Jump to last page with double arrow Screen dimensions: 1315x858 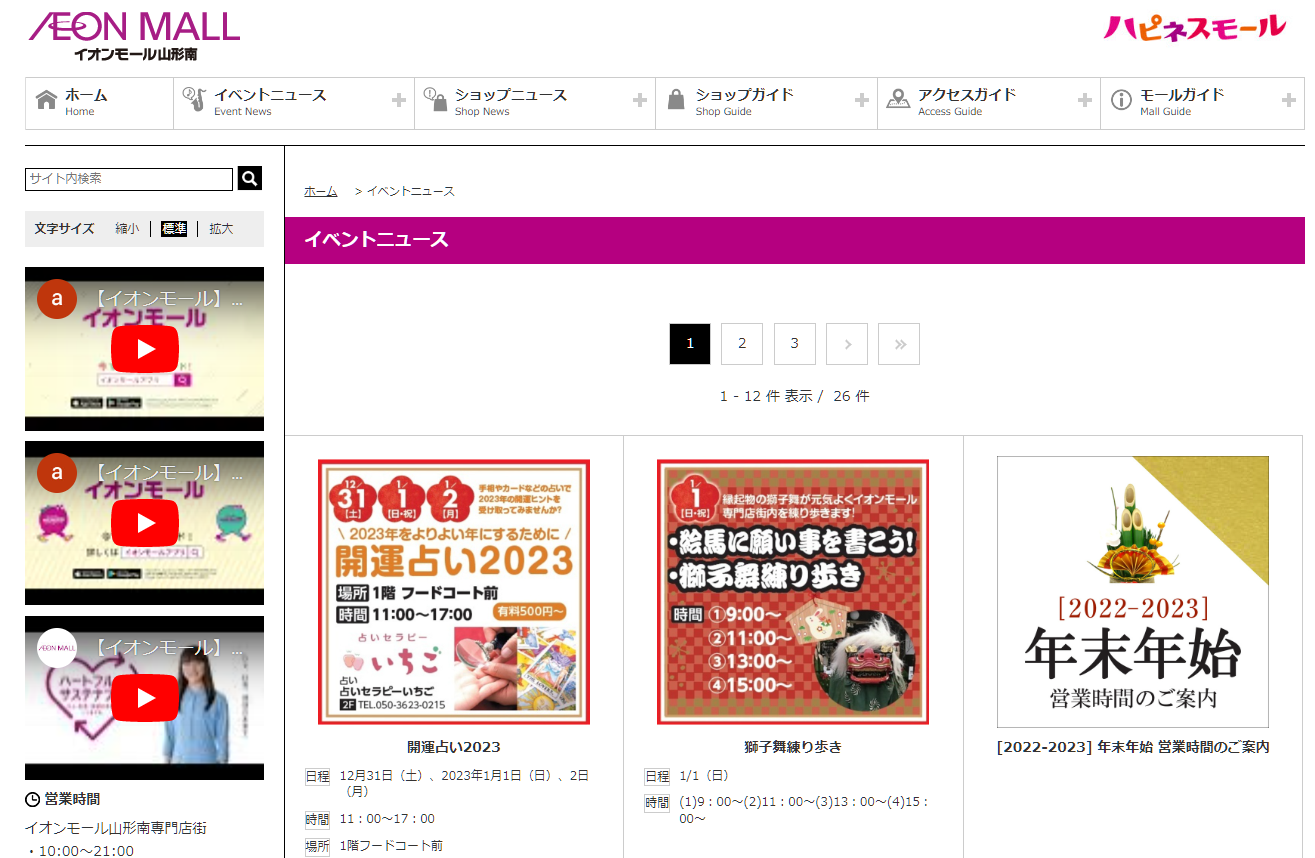pos(899,344)
